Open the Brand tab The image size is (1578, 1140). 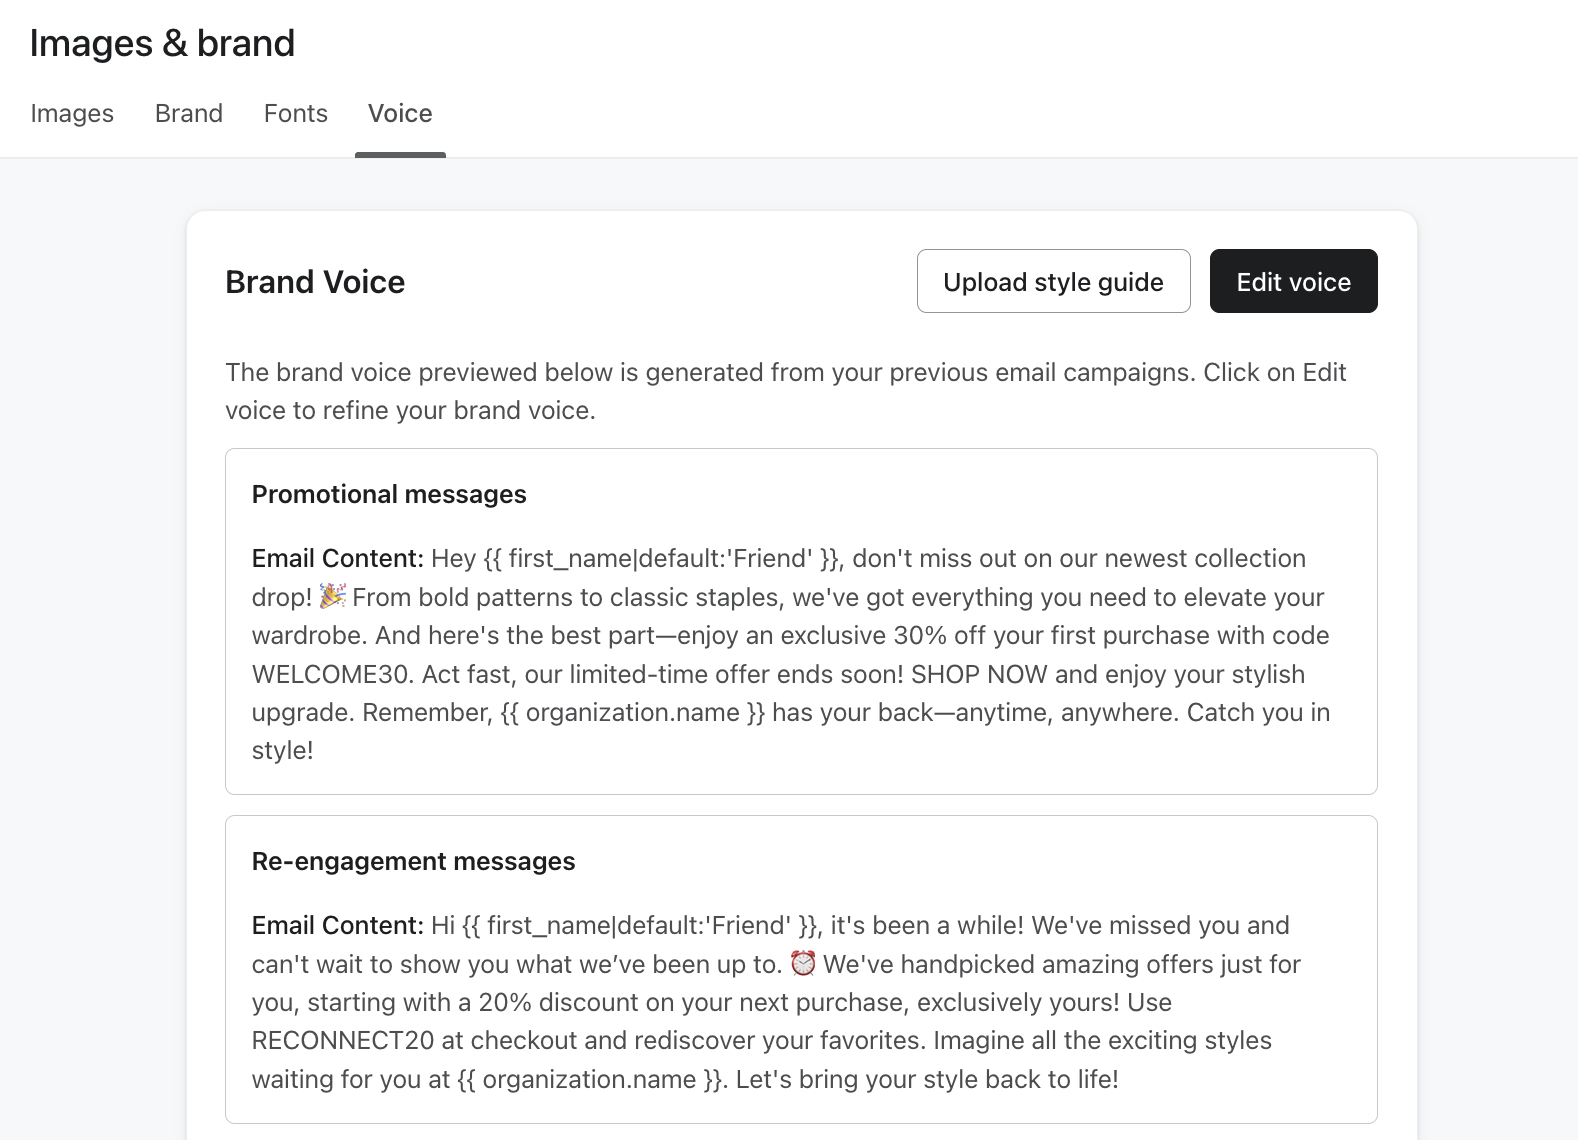pyautogui.click(x=188, y=113)
